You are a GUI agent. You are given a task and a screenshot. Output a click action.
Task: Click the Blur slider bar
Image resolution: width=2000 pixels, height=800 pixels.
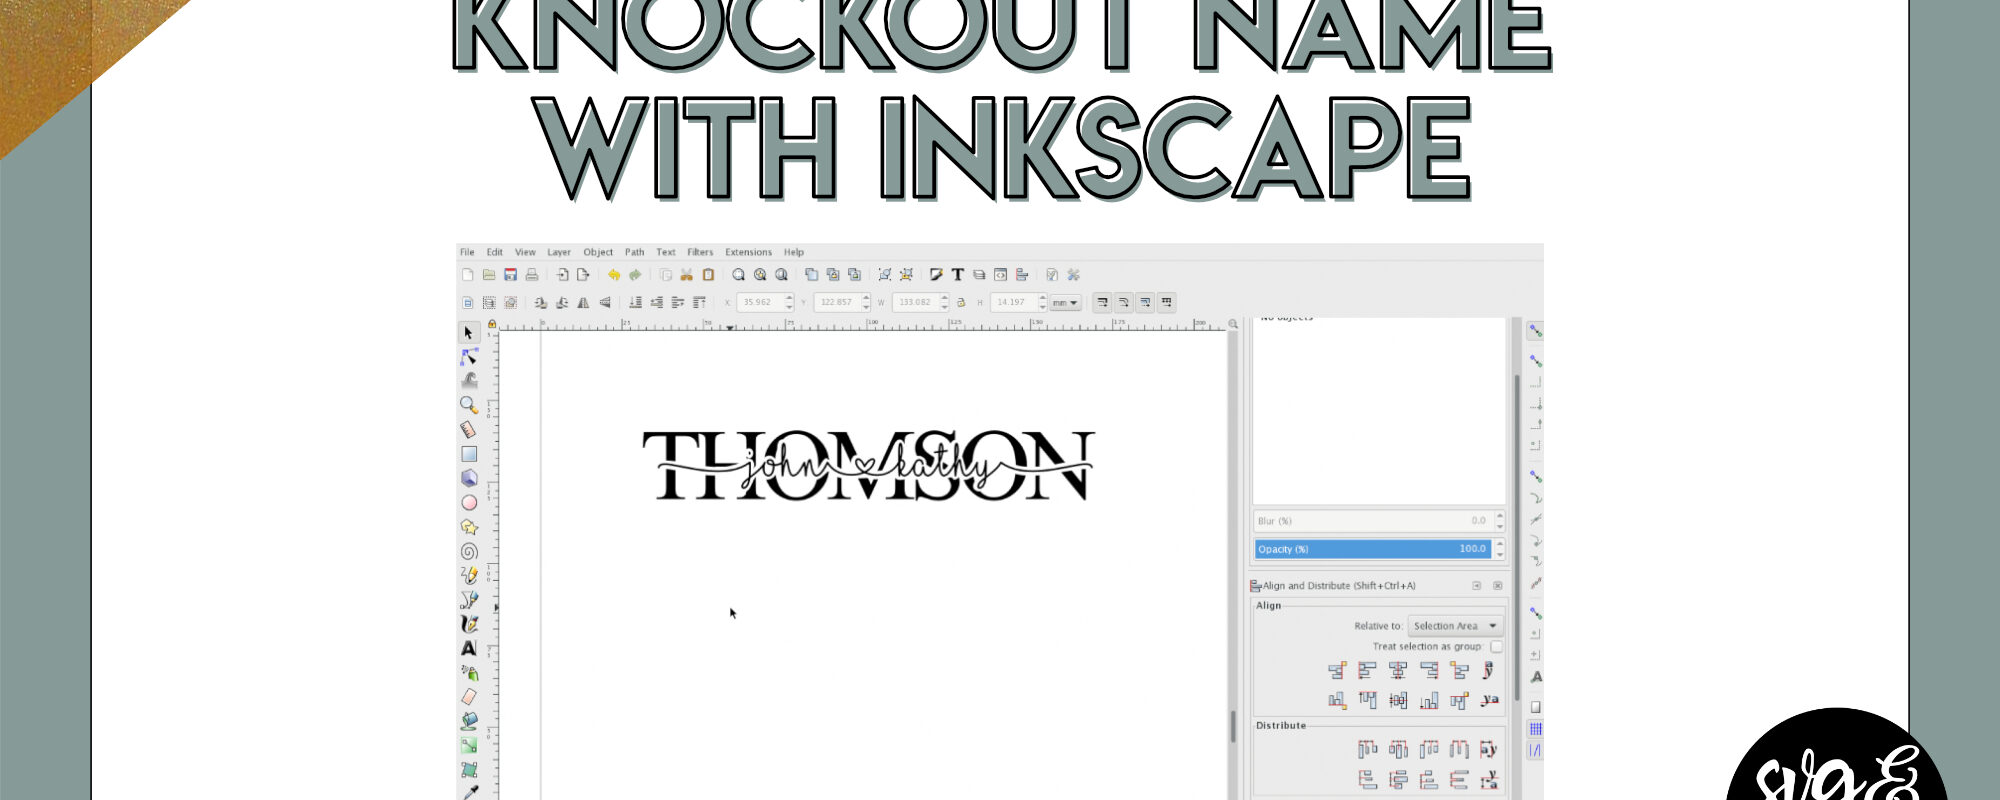coord(1373,521)
